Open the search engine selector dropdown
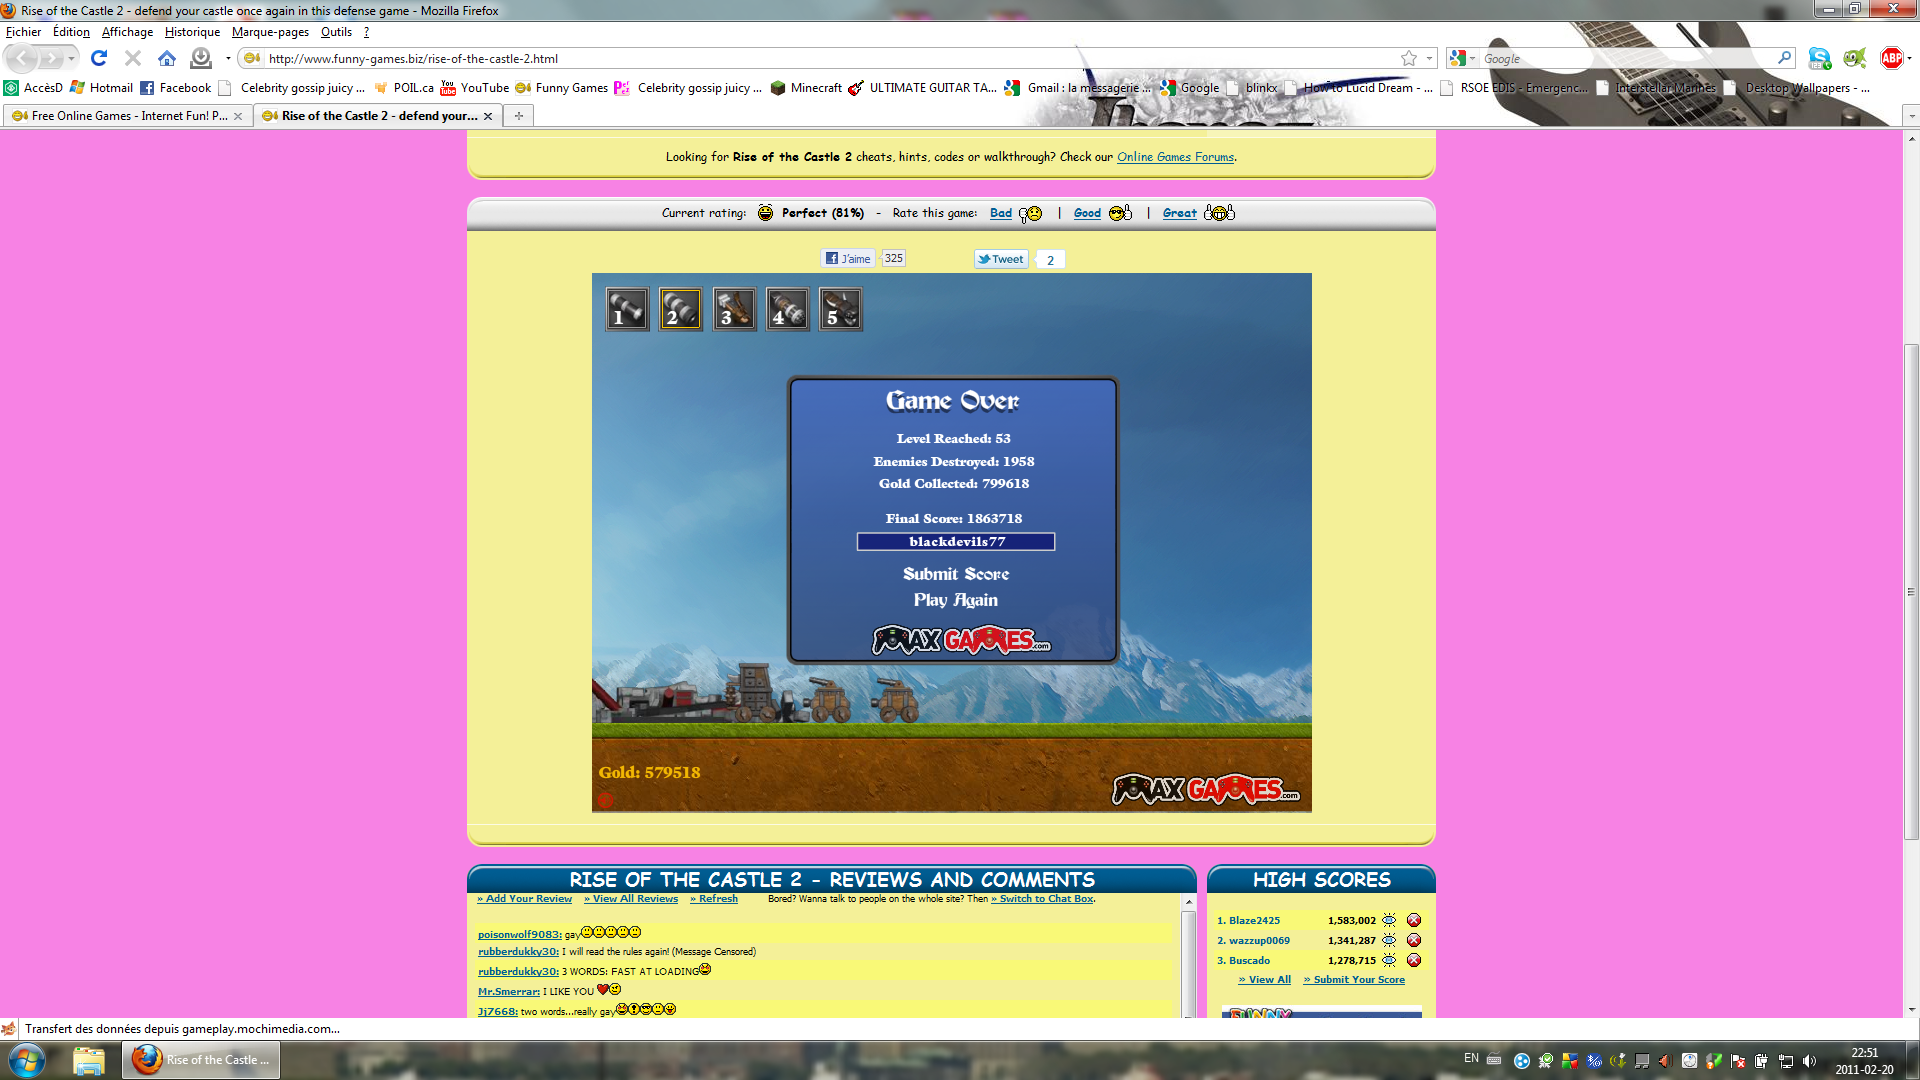 [1472, 59]
